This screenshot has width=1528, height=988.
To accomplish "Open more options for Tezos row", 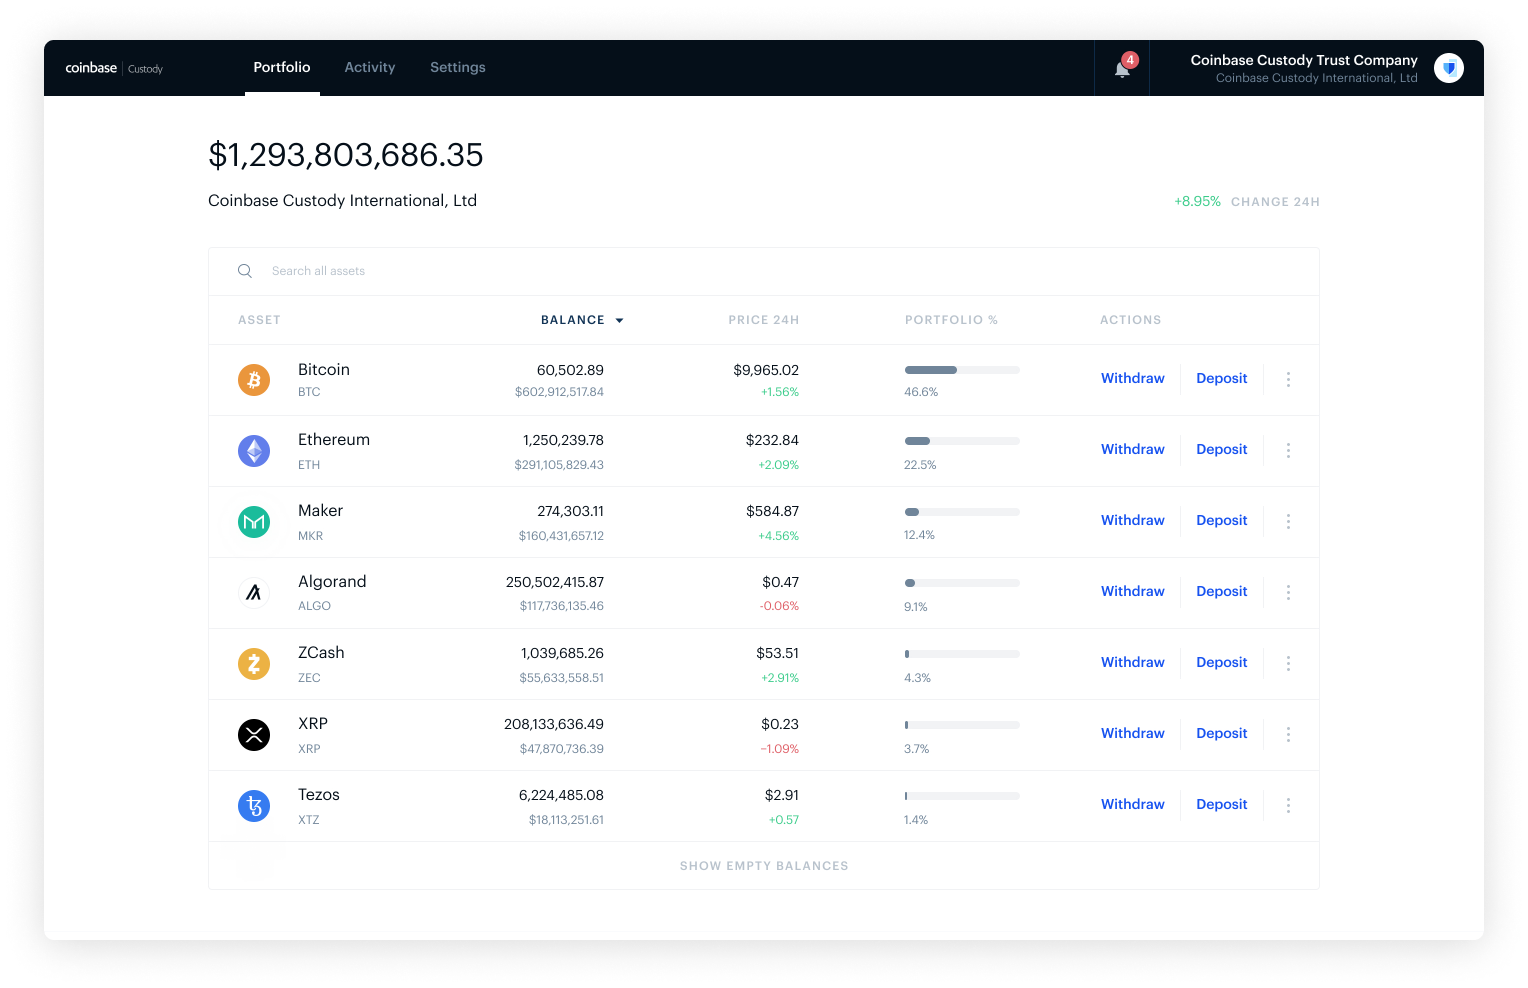I will point(1288,806).
